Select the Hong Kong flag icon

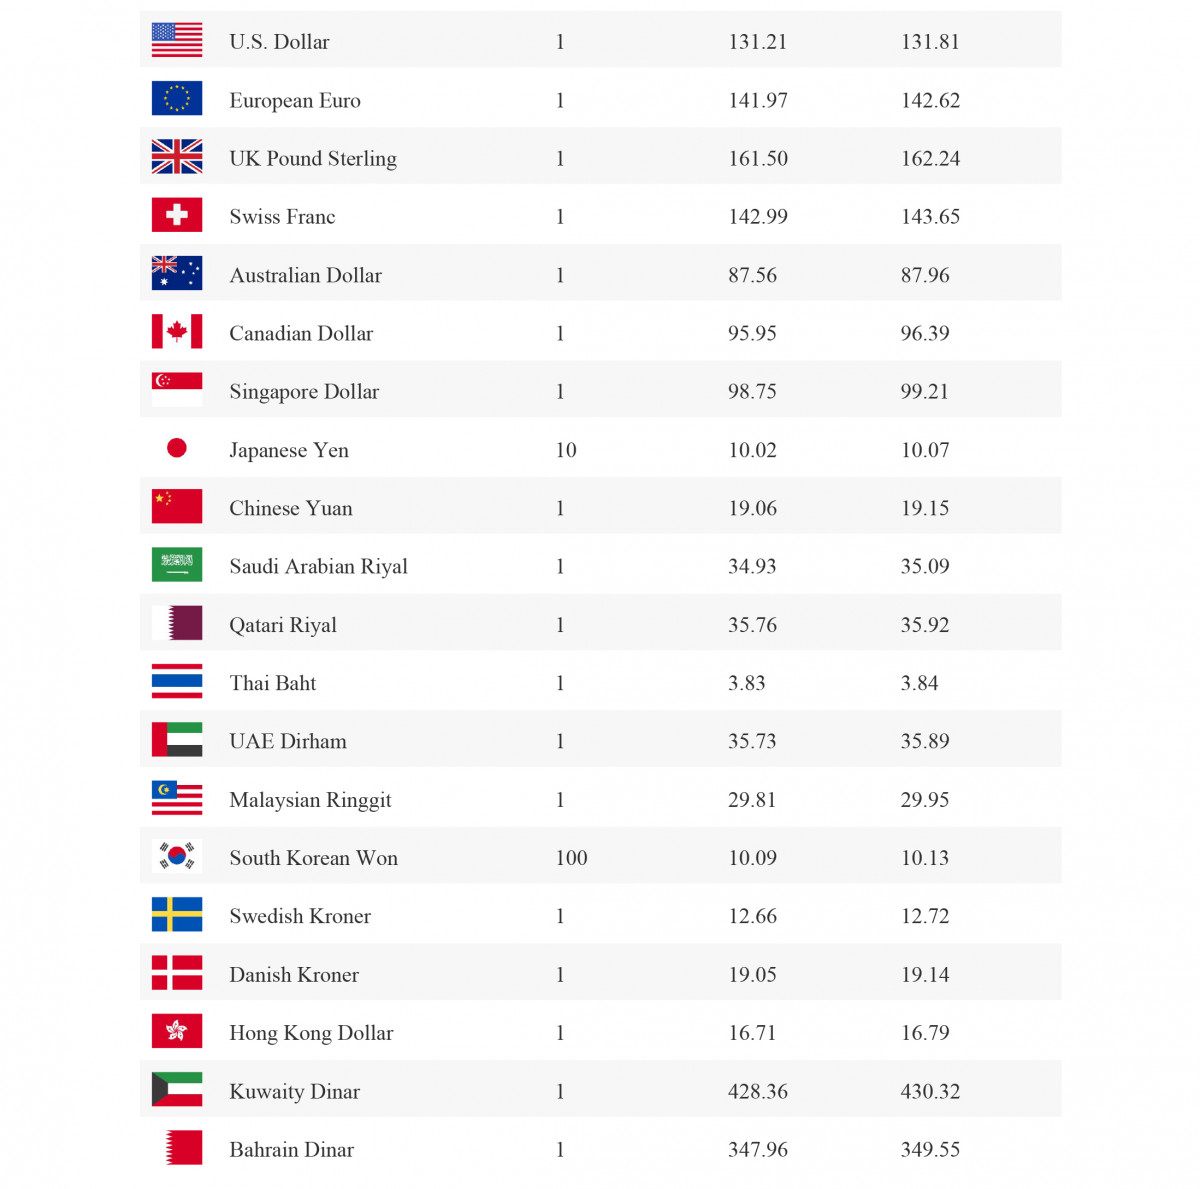point(177,1031)
